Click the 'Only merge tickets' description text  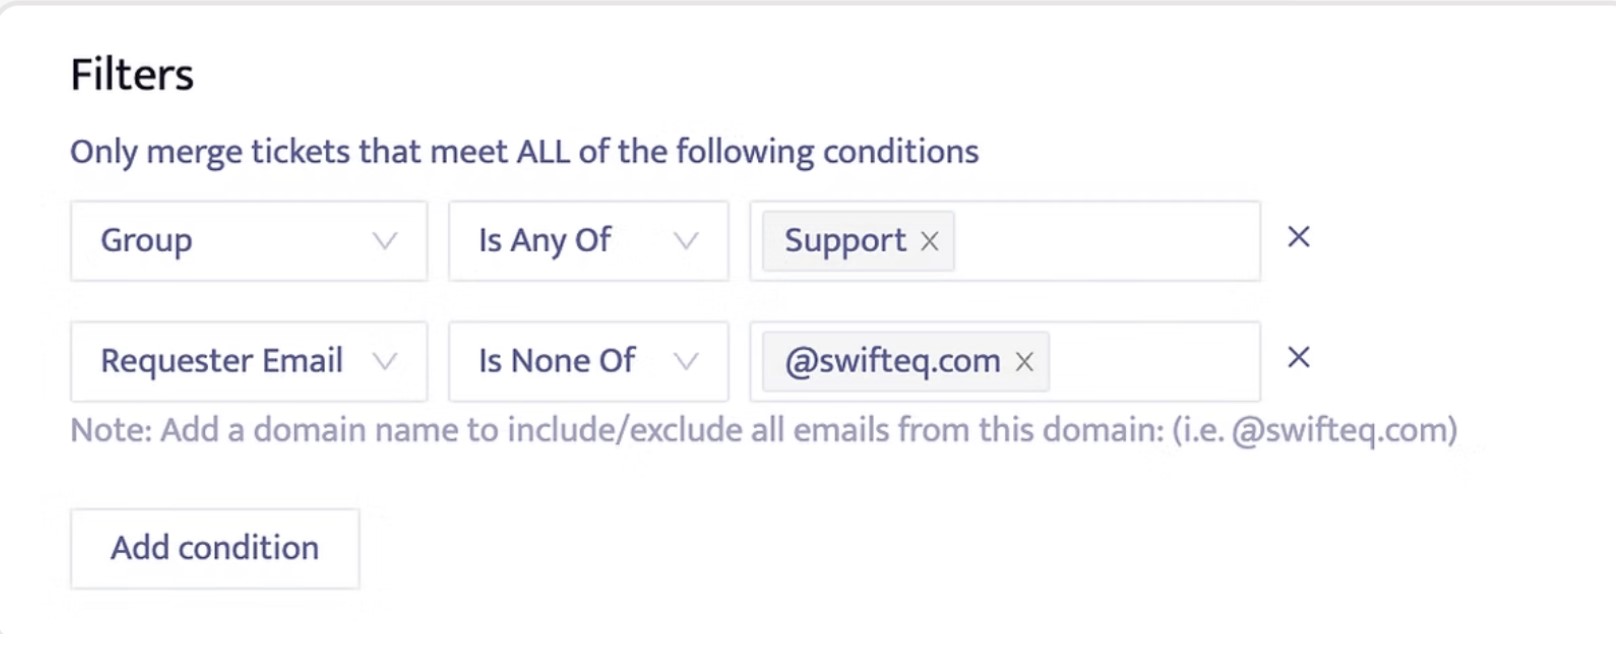pyautogui.click(x=524, y=152)
